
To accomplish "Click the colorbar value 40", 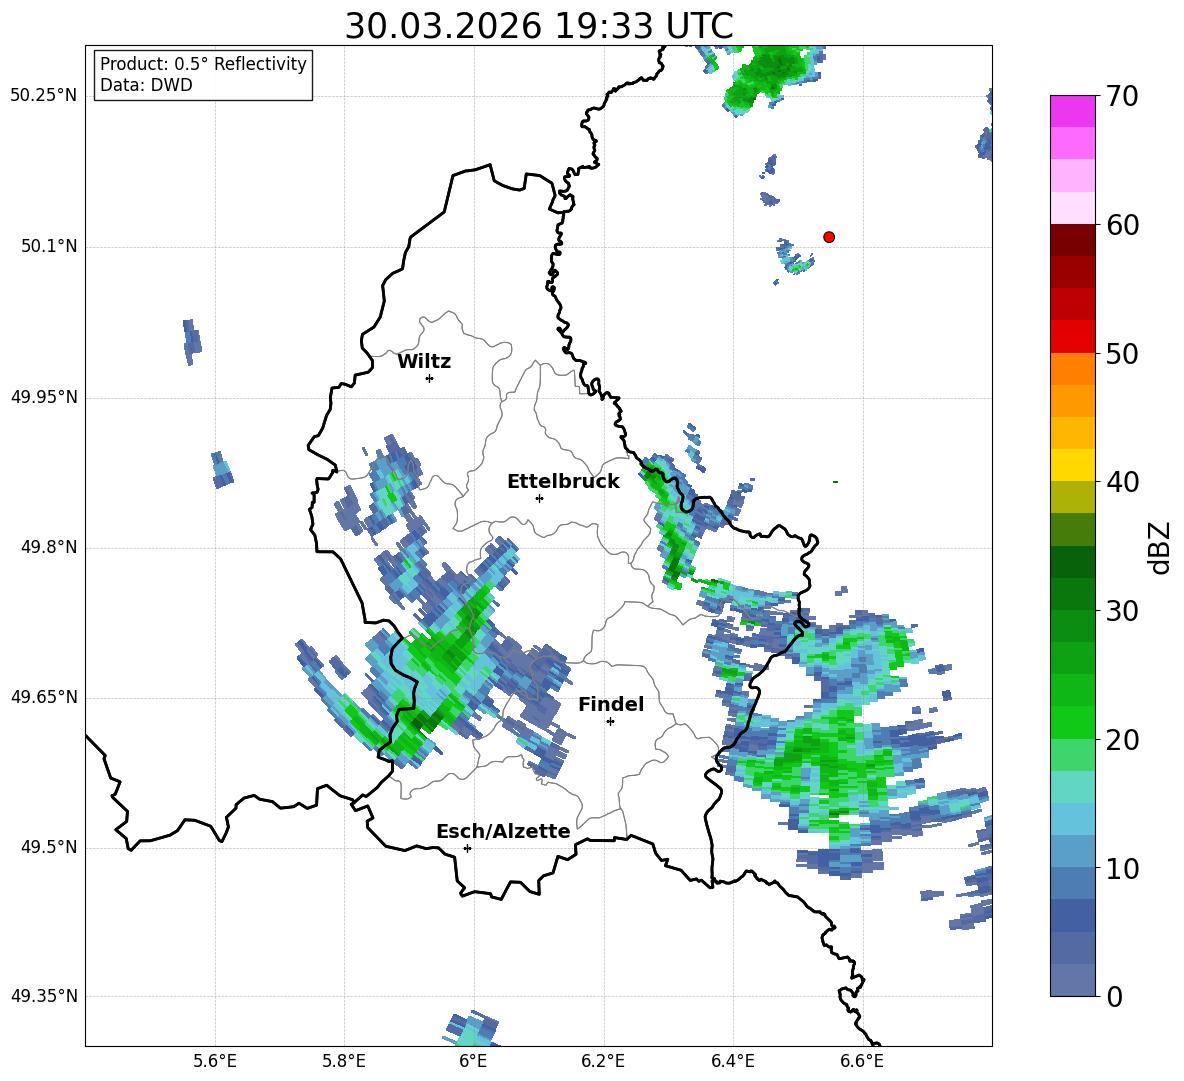I will [x=1122, y=482].
